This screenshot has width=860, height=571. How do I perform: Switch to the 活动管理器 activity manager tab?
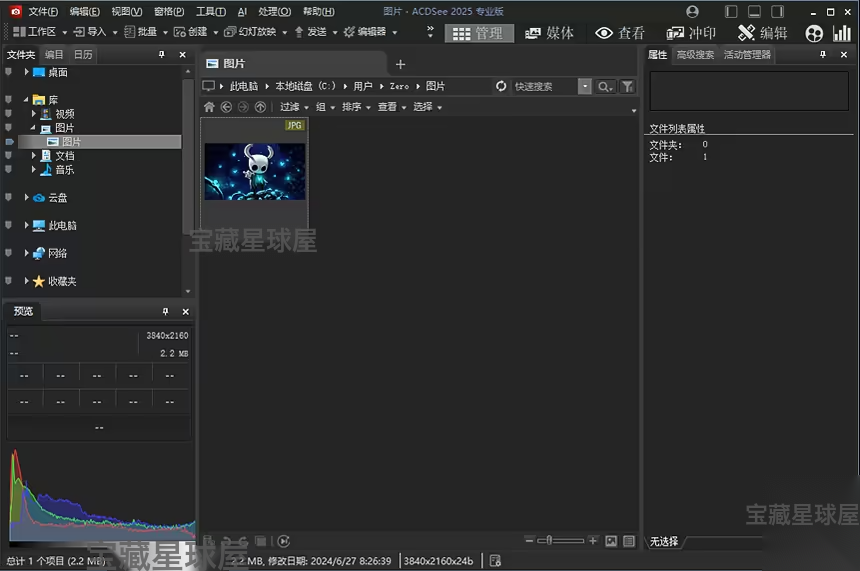point(747,54)
